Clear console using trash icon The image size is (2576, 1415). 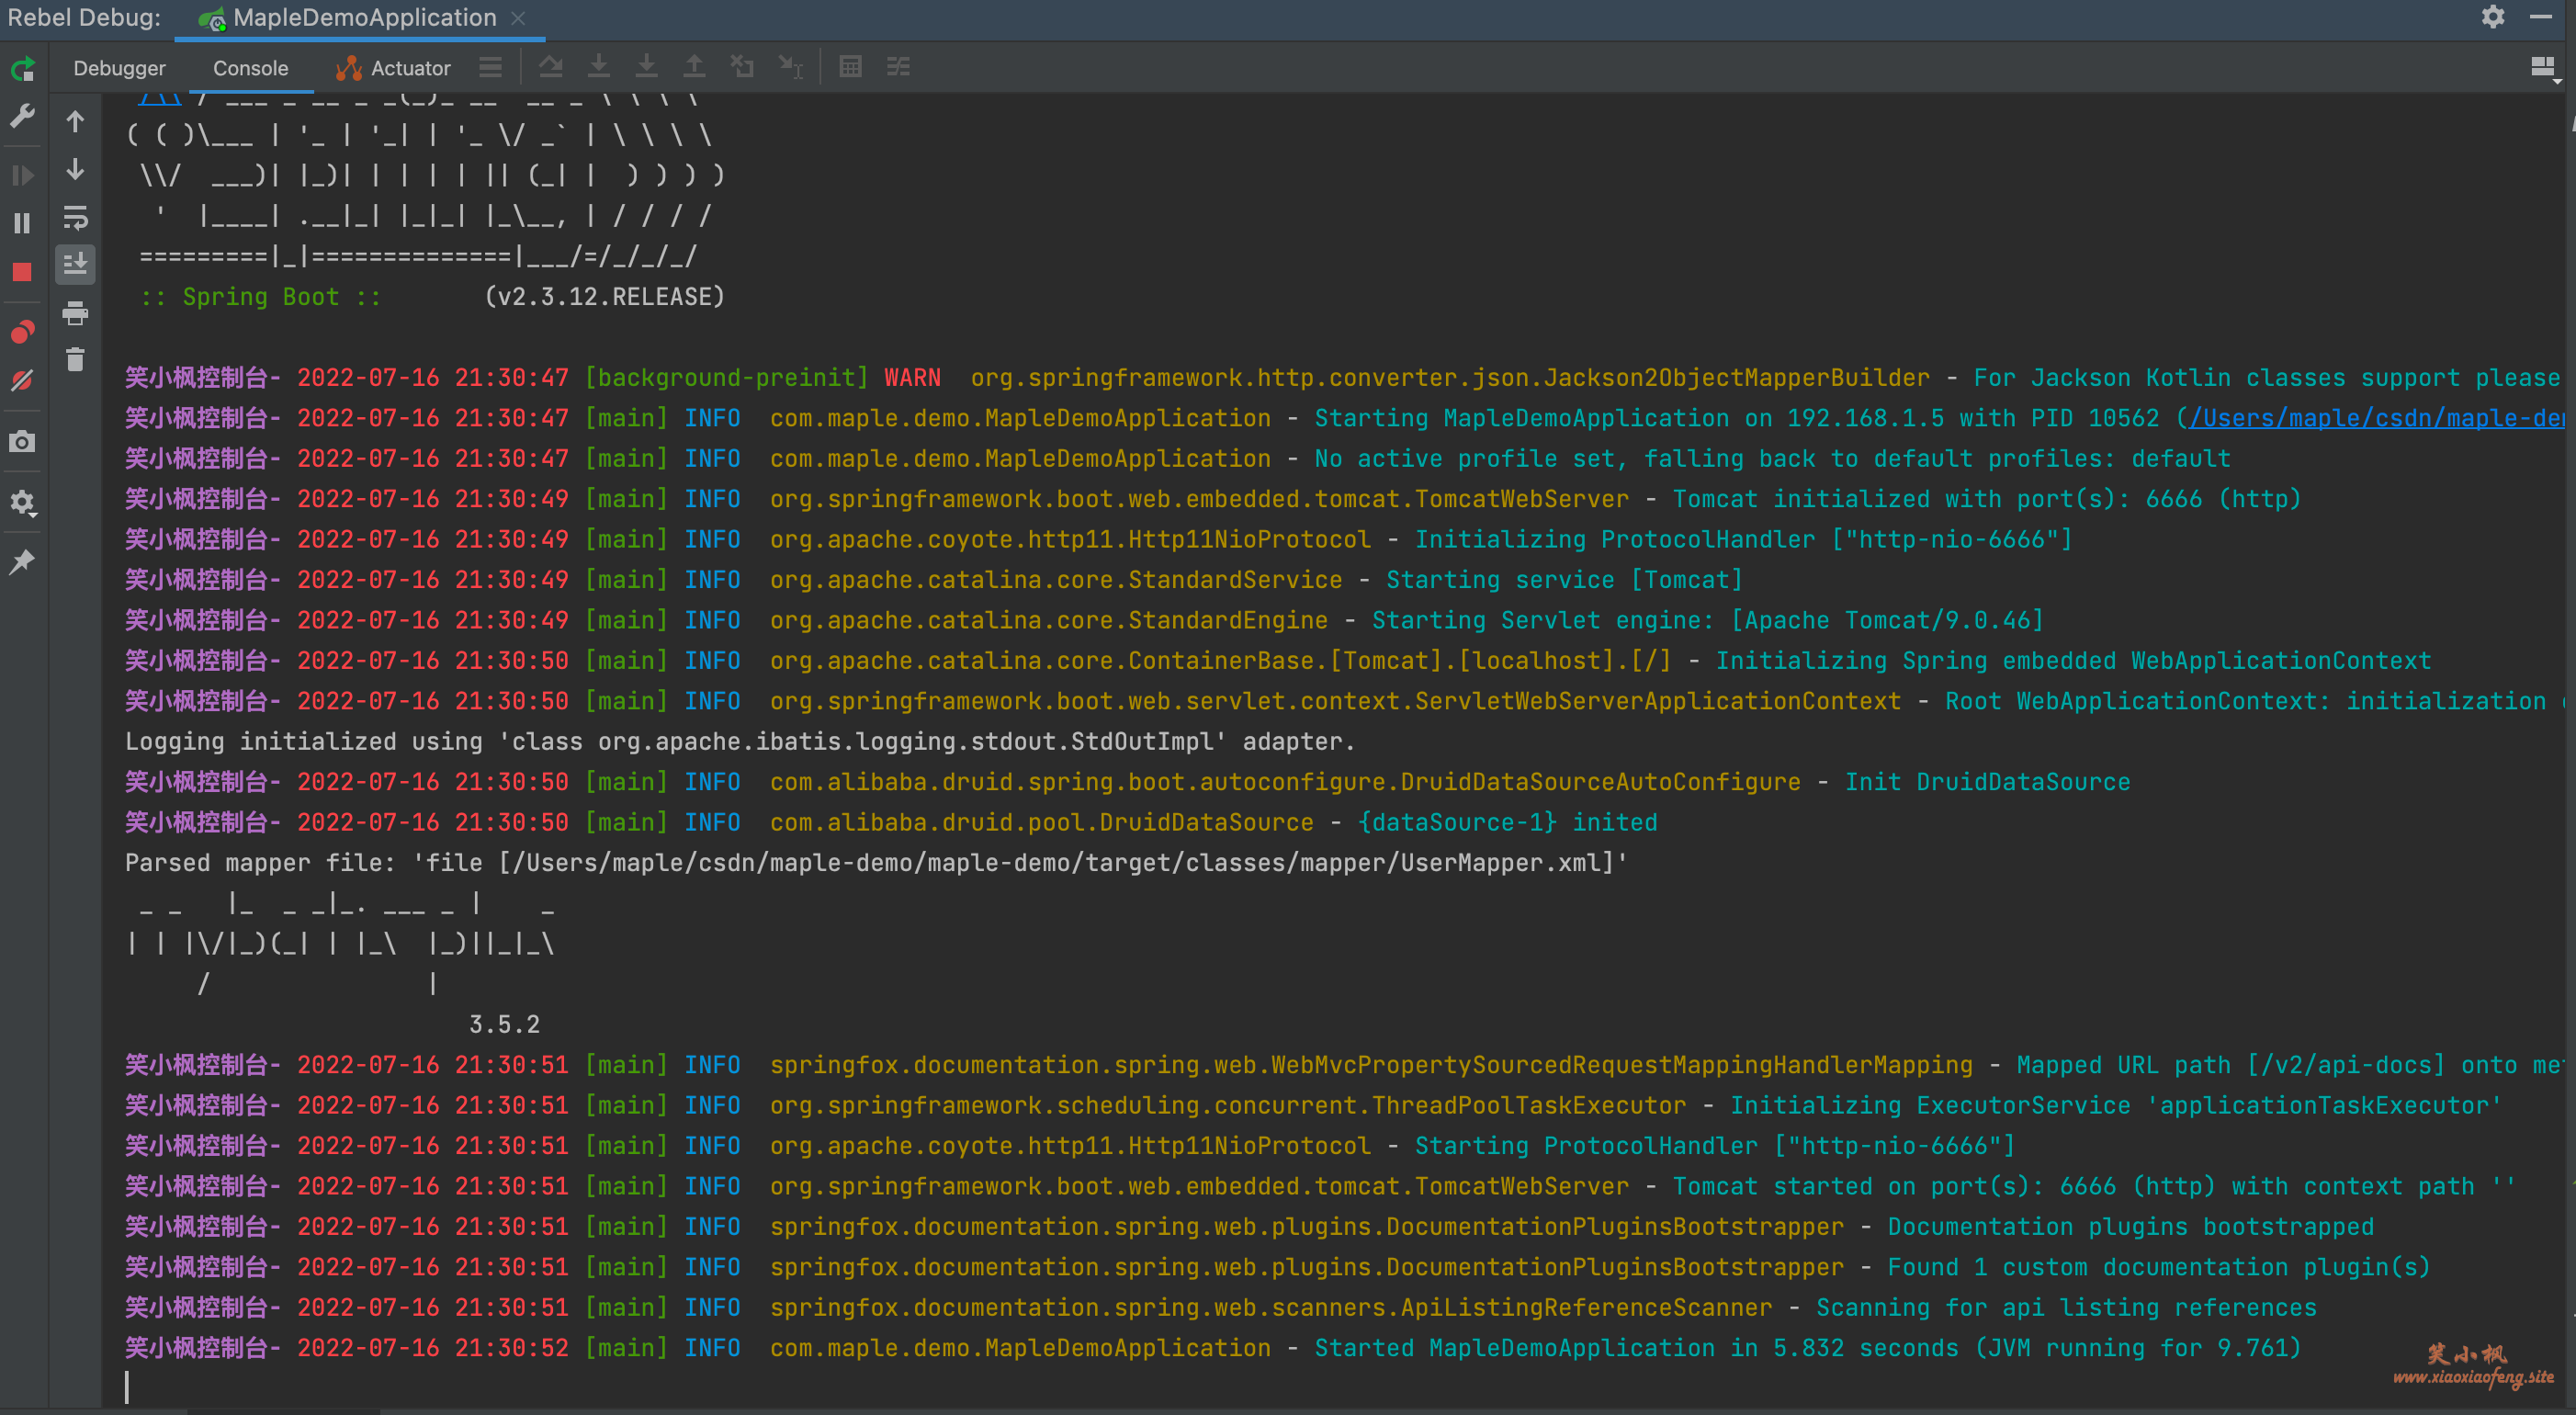pos(75,360)
